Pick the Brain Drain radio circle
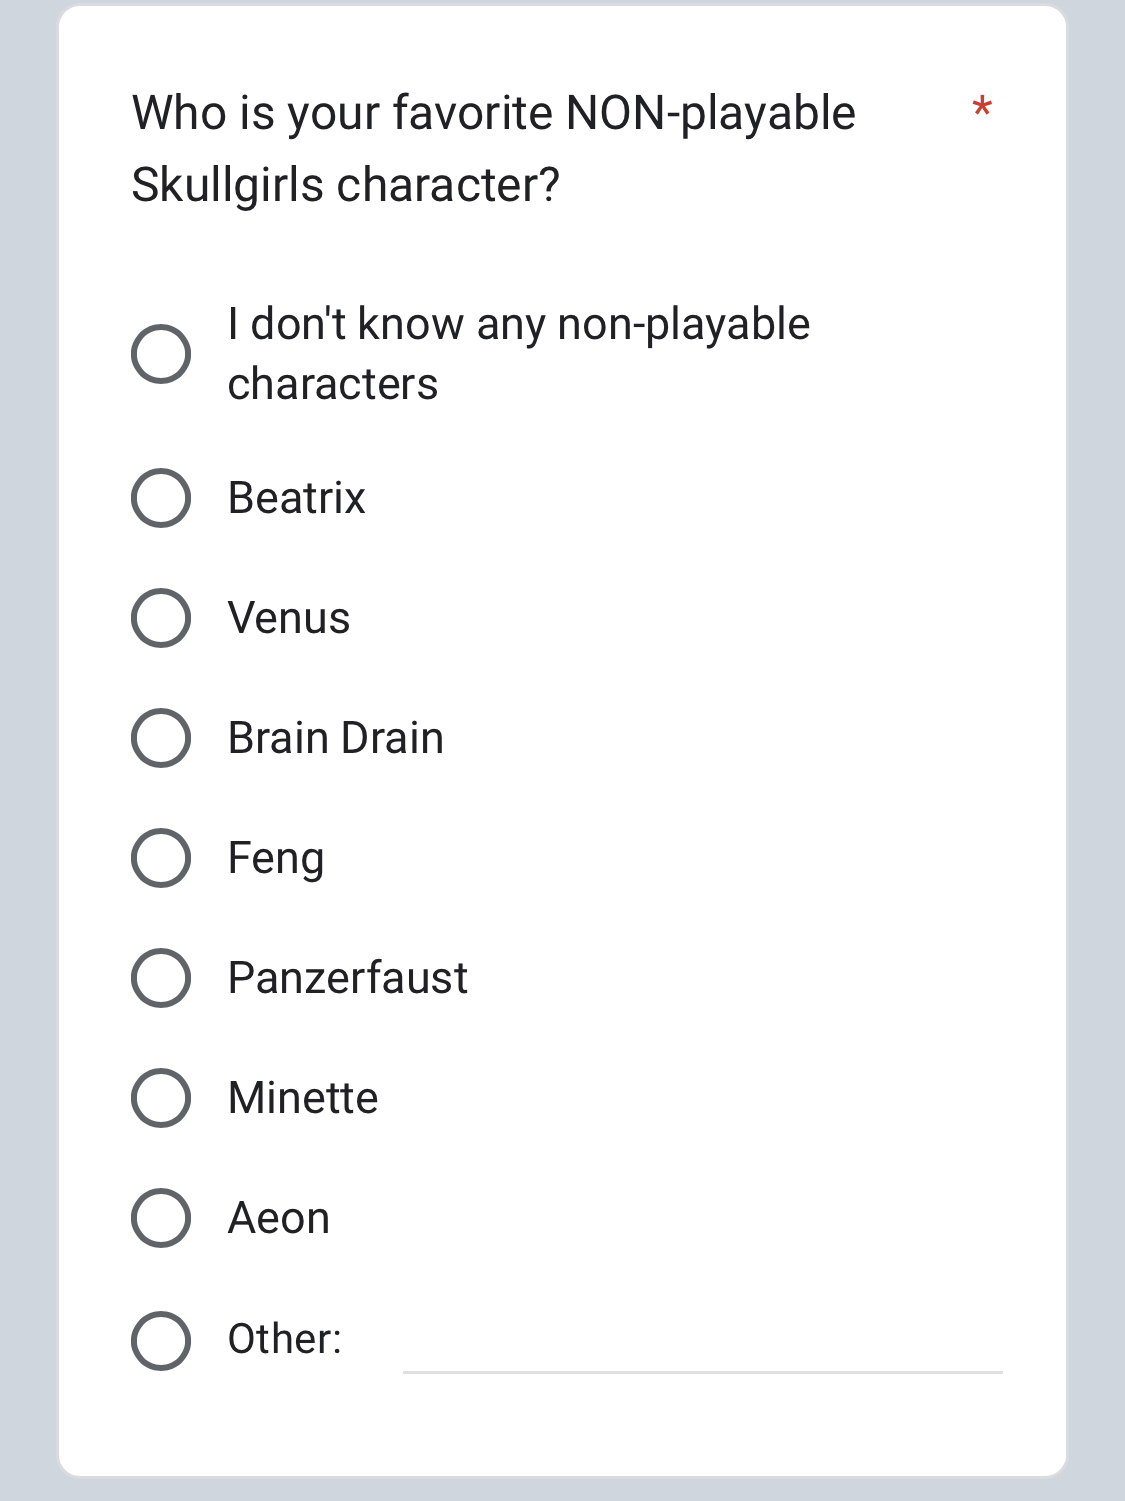This screenshot has height=1501, width=1125. [x=161, y=738]
